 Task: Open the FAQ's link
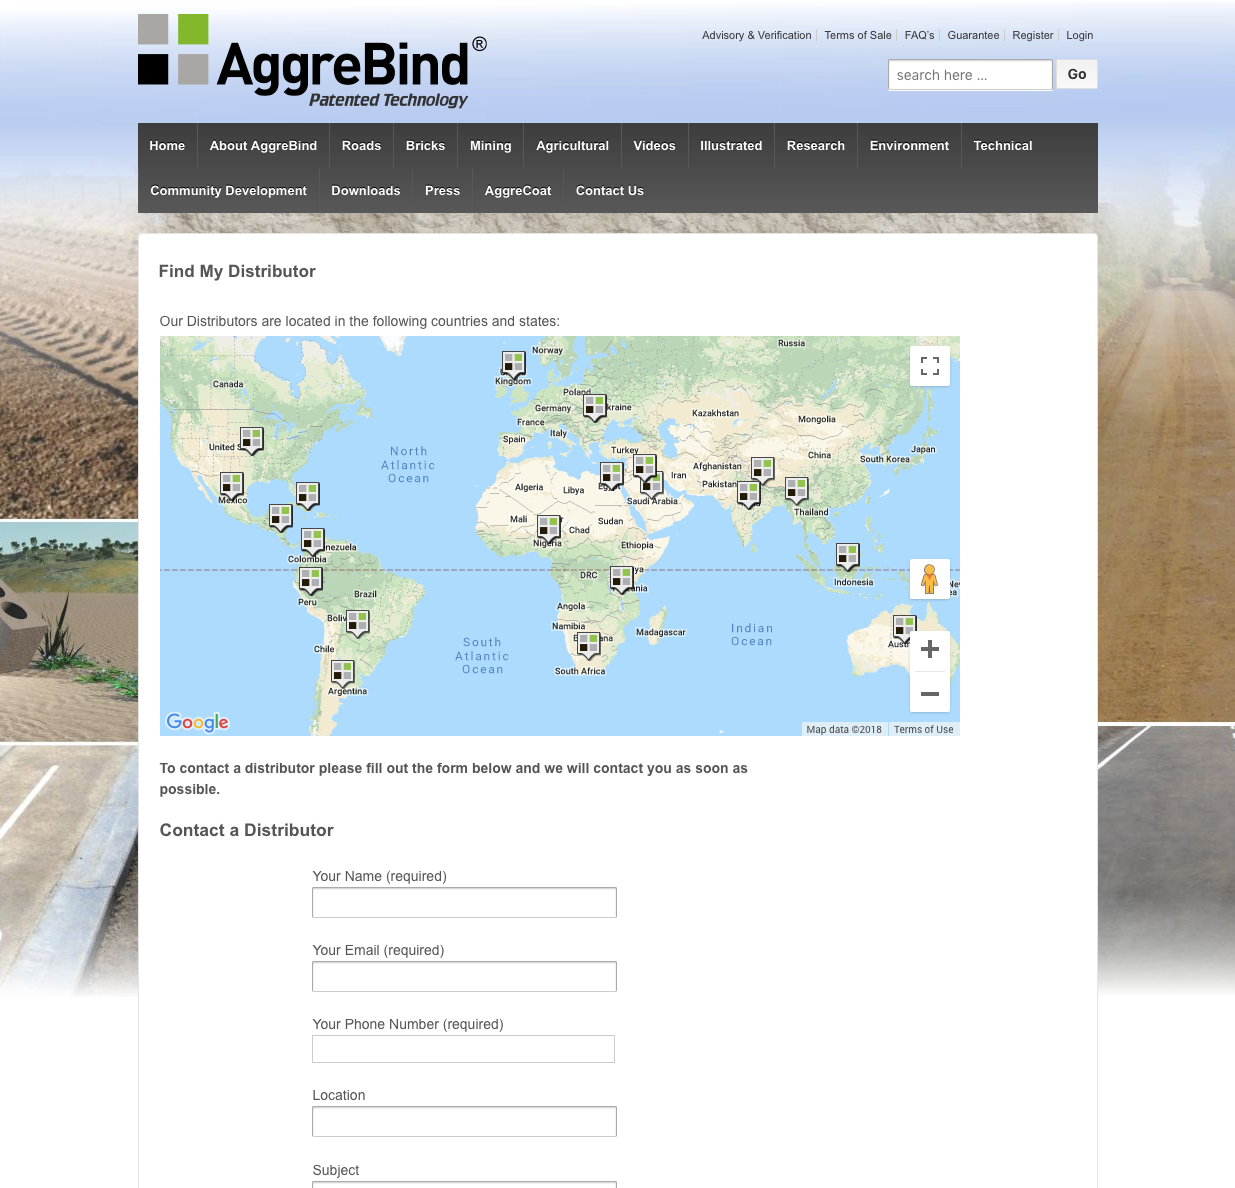(x=919, y=35)
